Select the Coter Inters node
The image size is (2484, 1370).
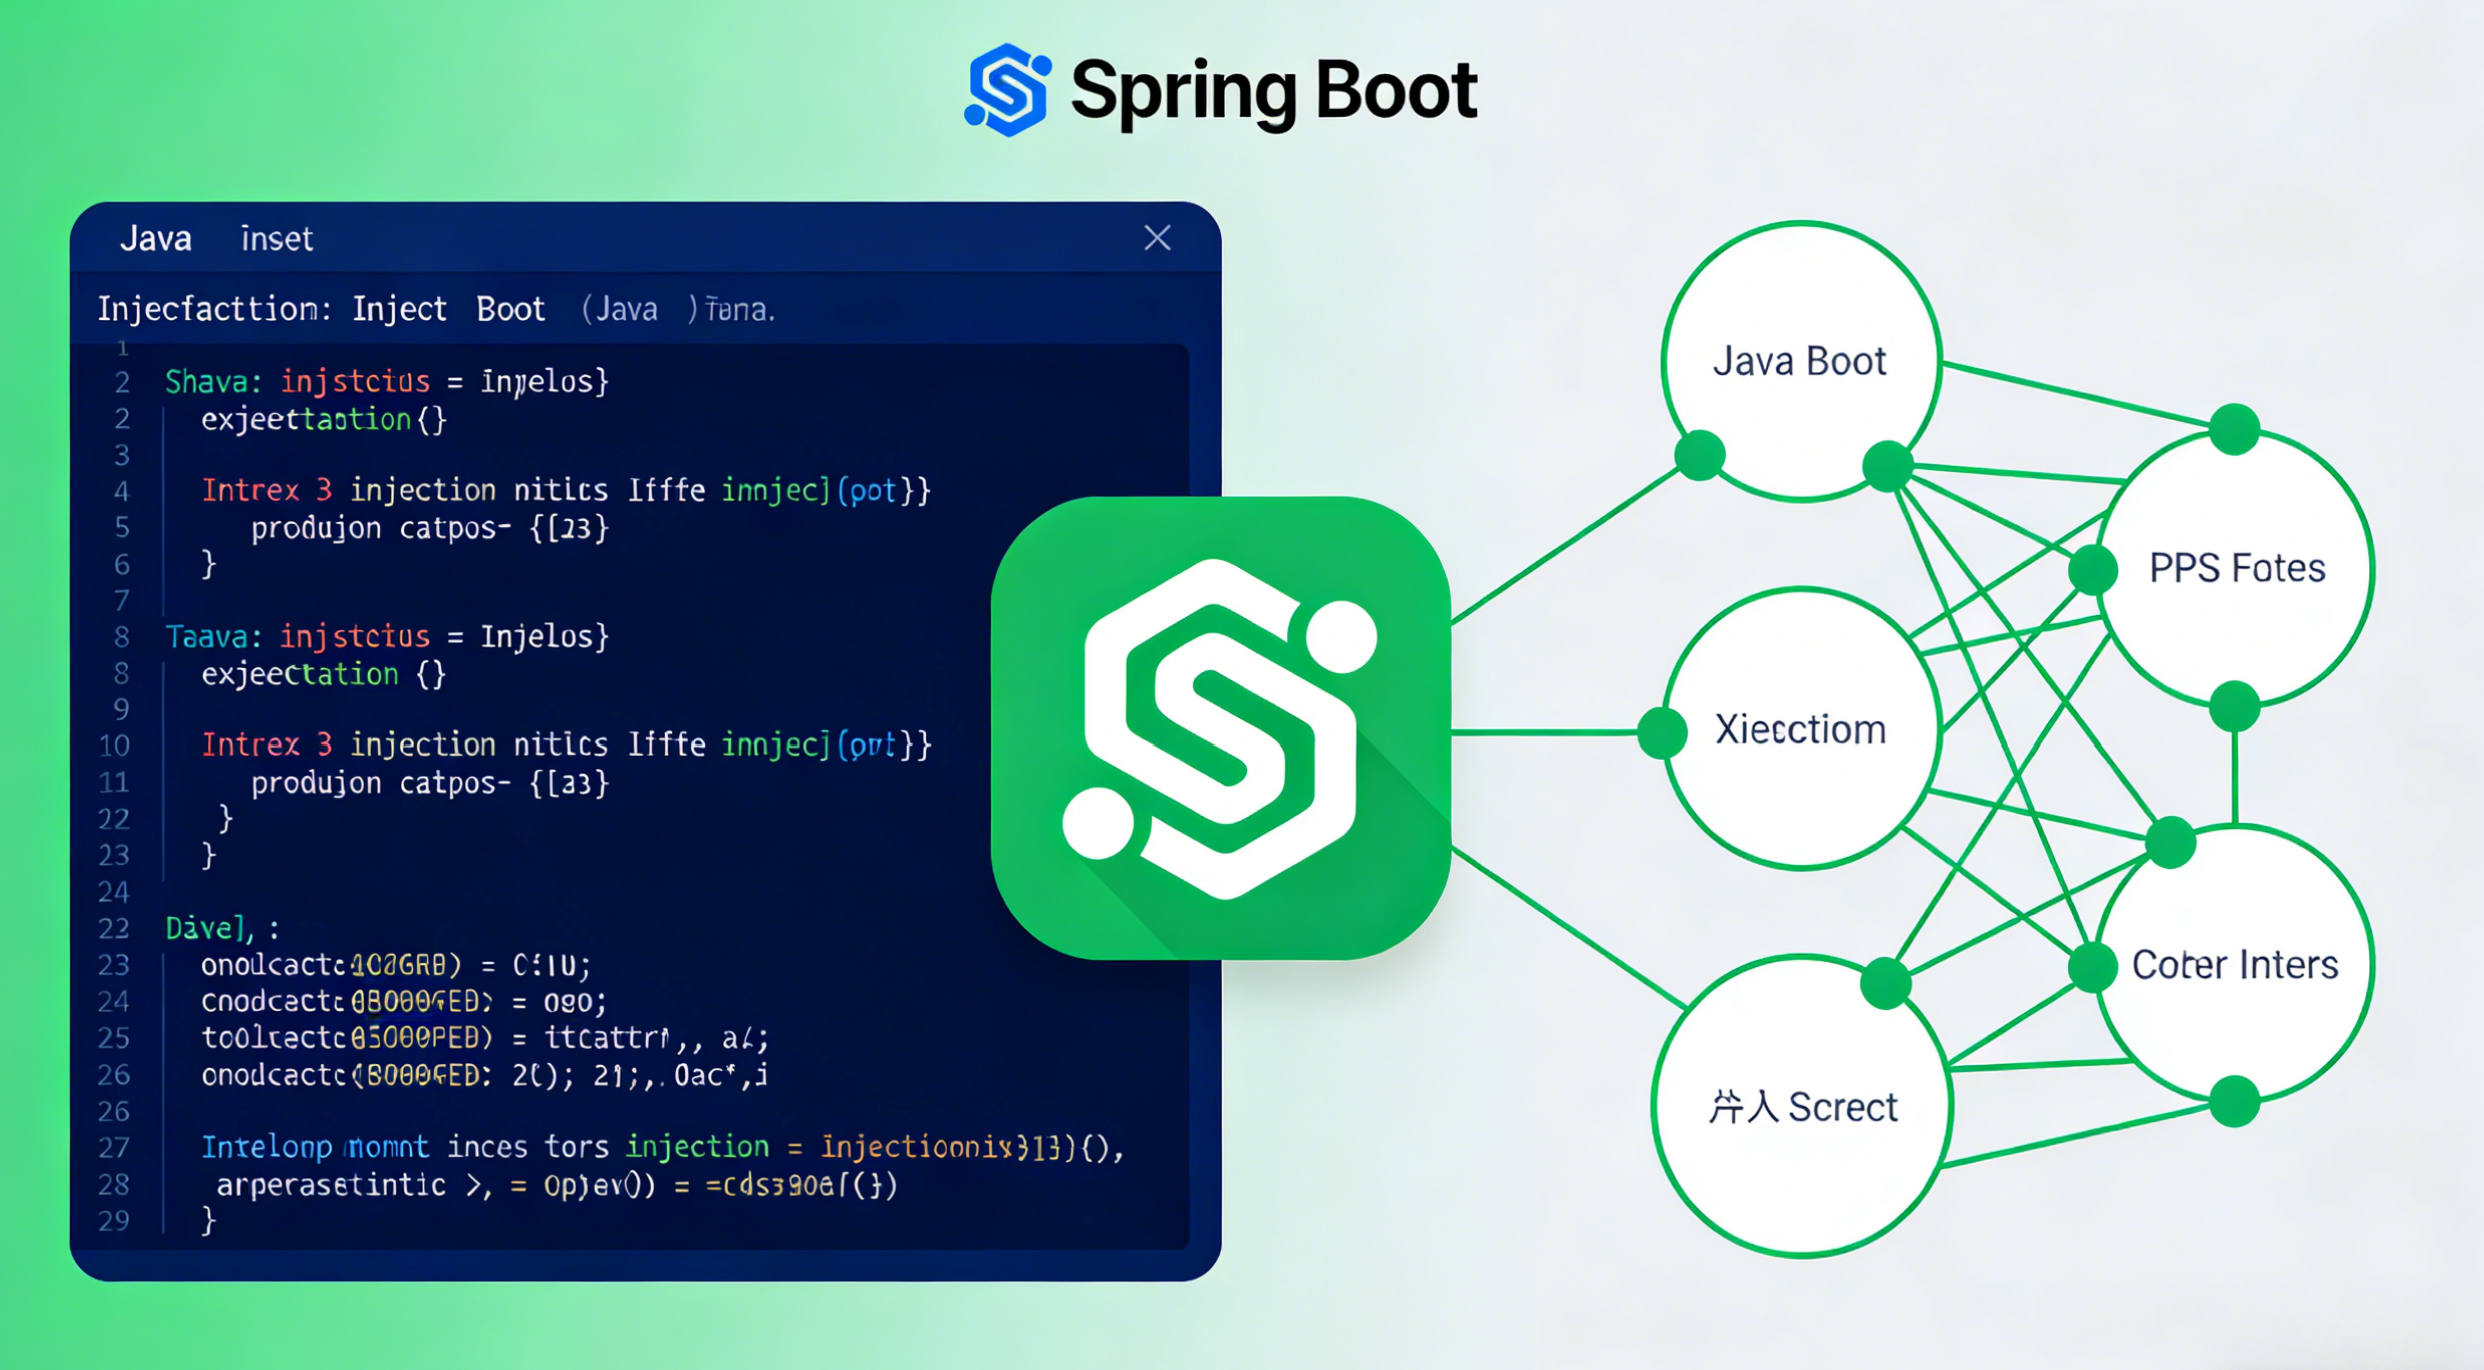click(2234, 964)
